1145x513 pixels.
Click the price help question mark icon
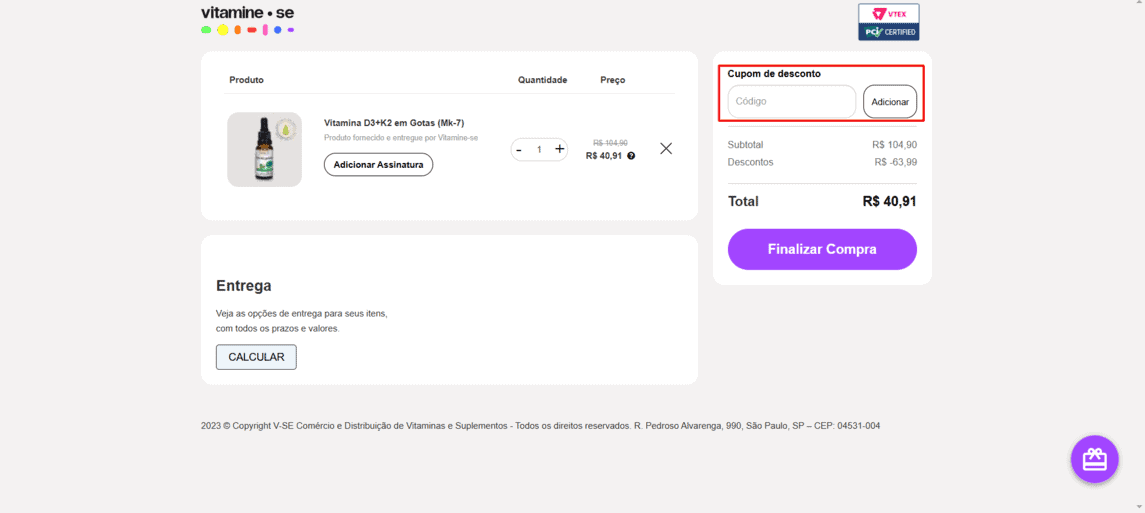coord(631,155)
